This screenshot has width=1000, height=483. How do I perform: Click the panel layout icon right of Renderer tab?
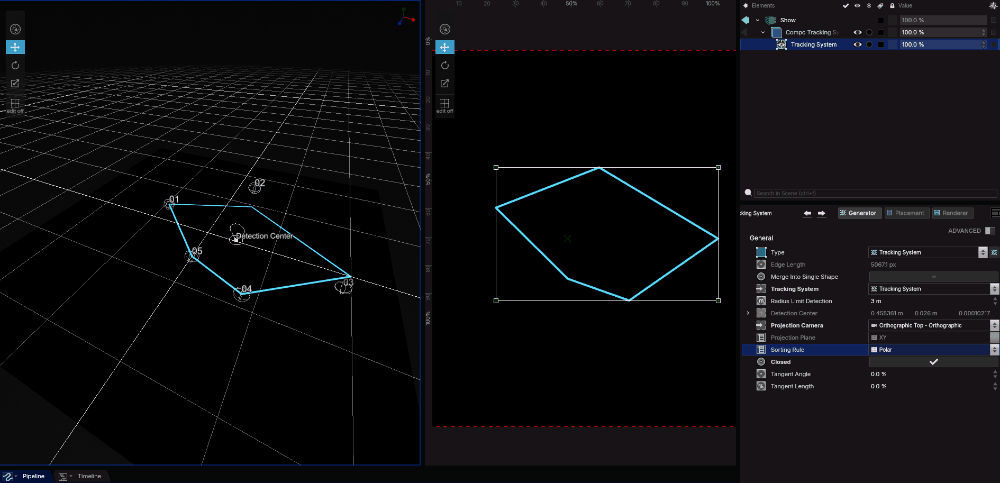[995, 213]
